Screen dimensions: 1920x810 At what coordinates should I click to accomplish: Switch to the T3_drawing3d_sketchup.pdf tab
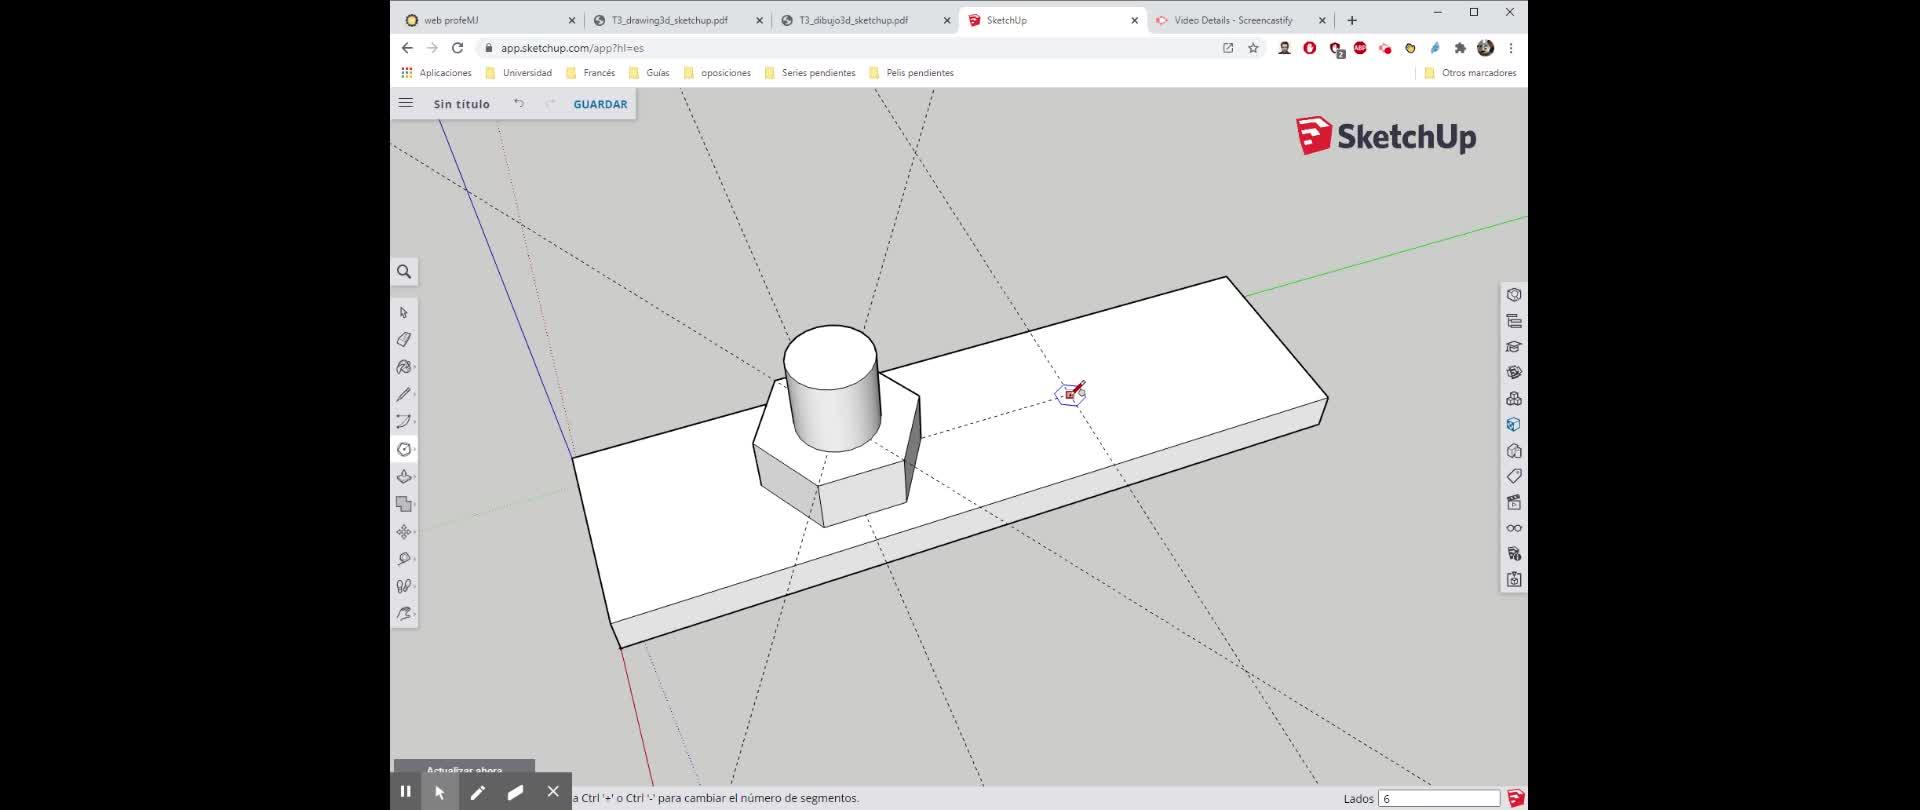click(669, 20)
